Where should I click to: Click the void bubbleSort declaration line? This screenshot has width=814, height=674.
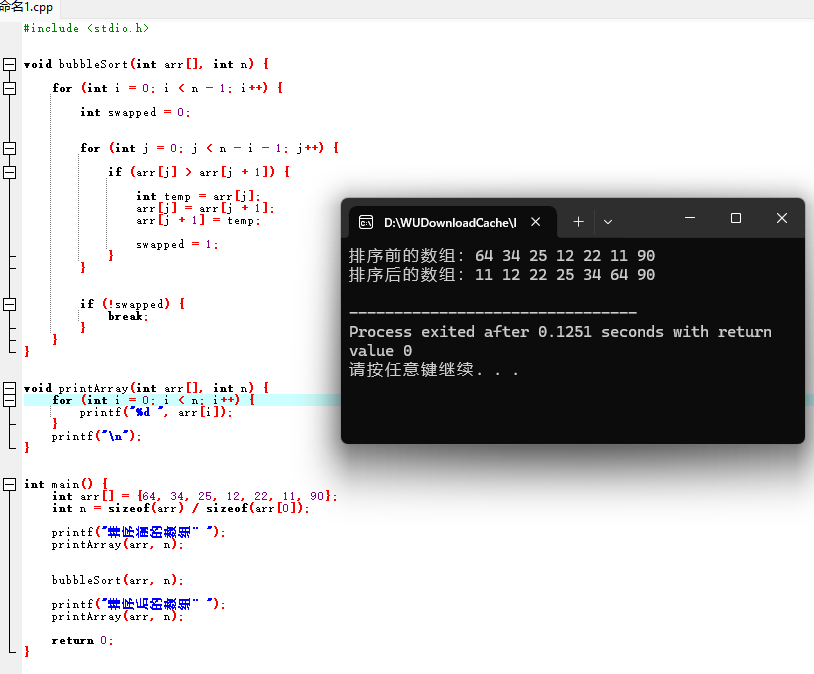146,64
